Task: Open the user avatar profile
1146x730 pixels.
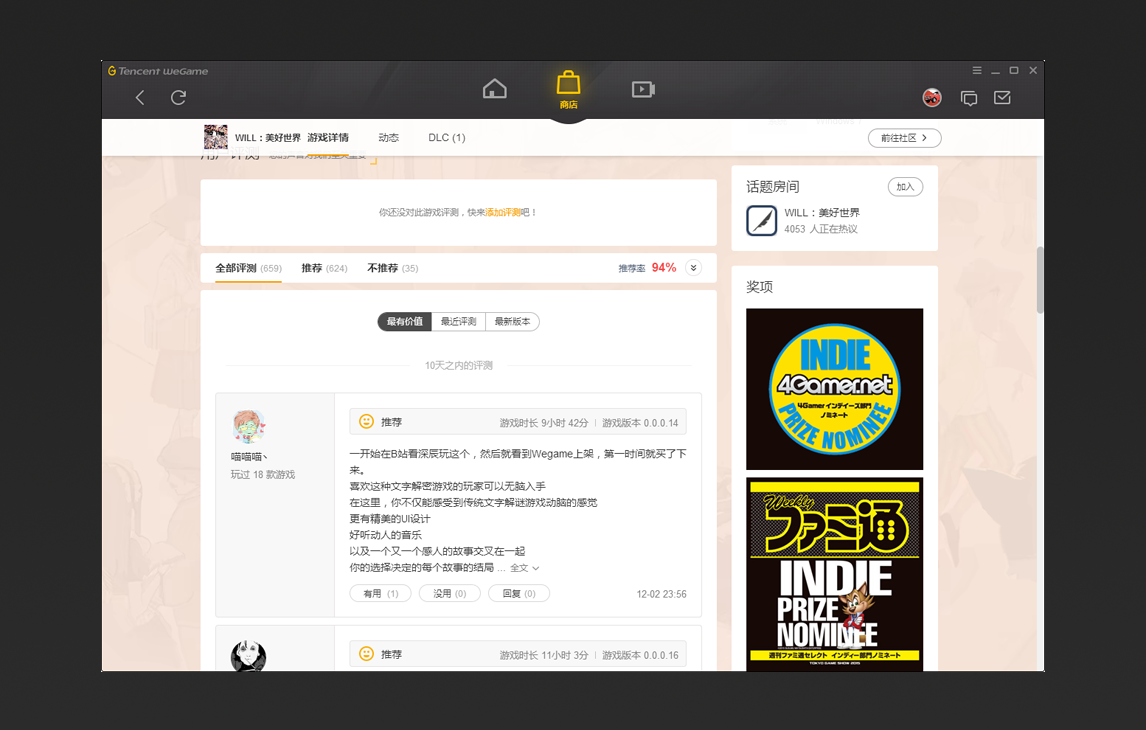Action: (x=932, y=97)
